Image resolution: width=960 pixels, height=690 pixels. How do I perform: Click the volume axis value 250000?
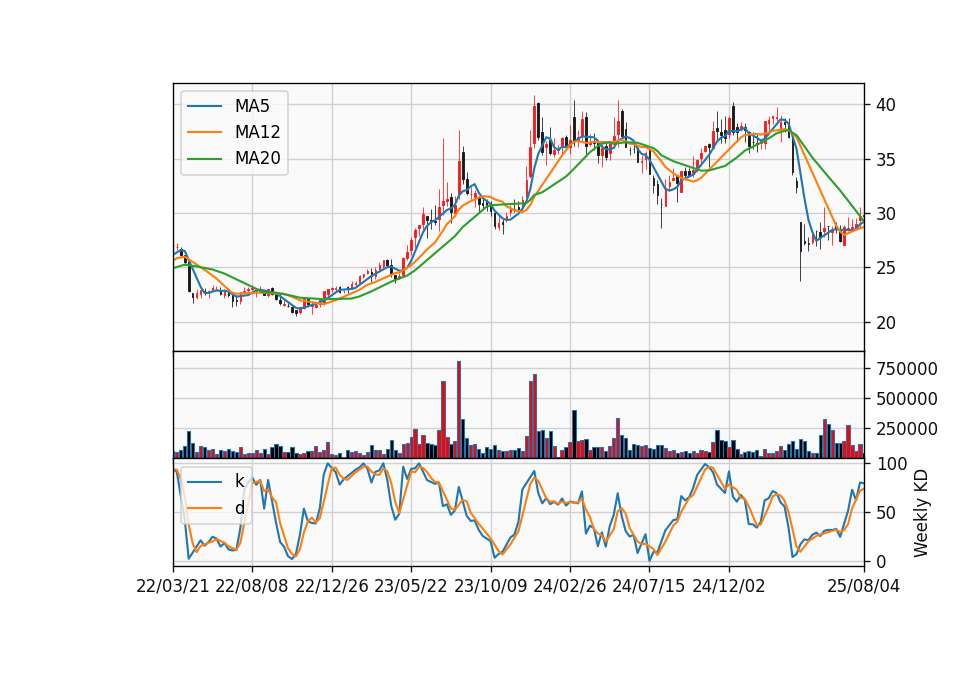point(907,429)
